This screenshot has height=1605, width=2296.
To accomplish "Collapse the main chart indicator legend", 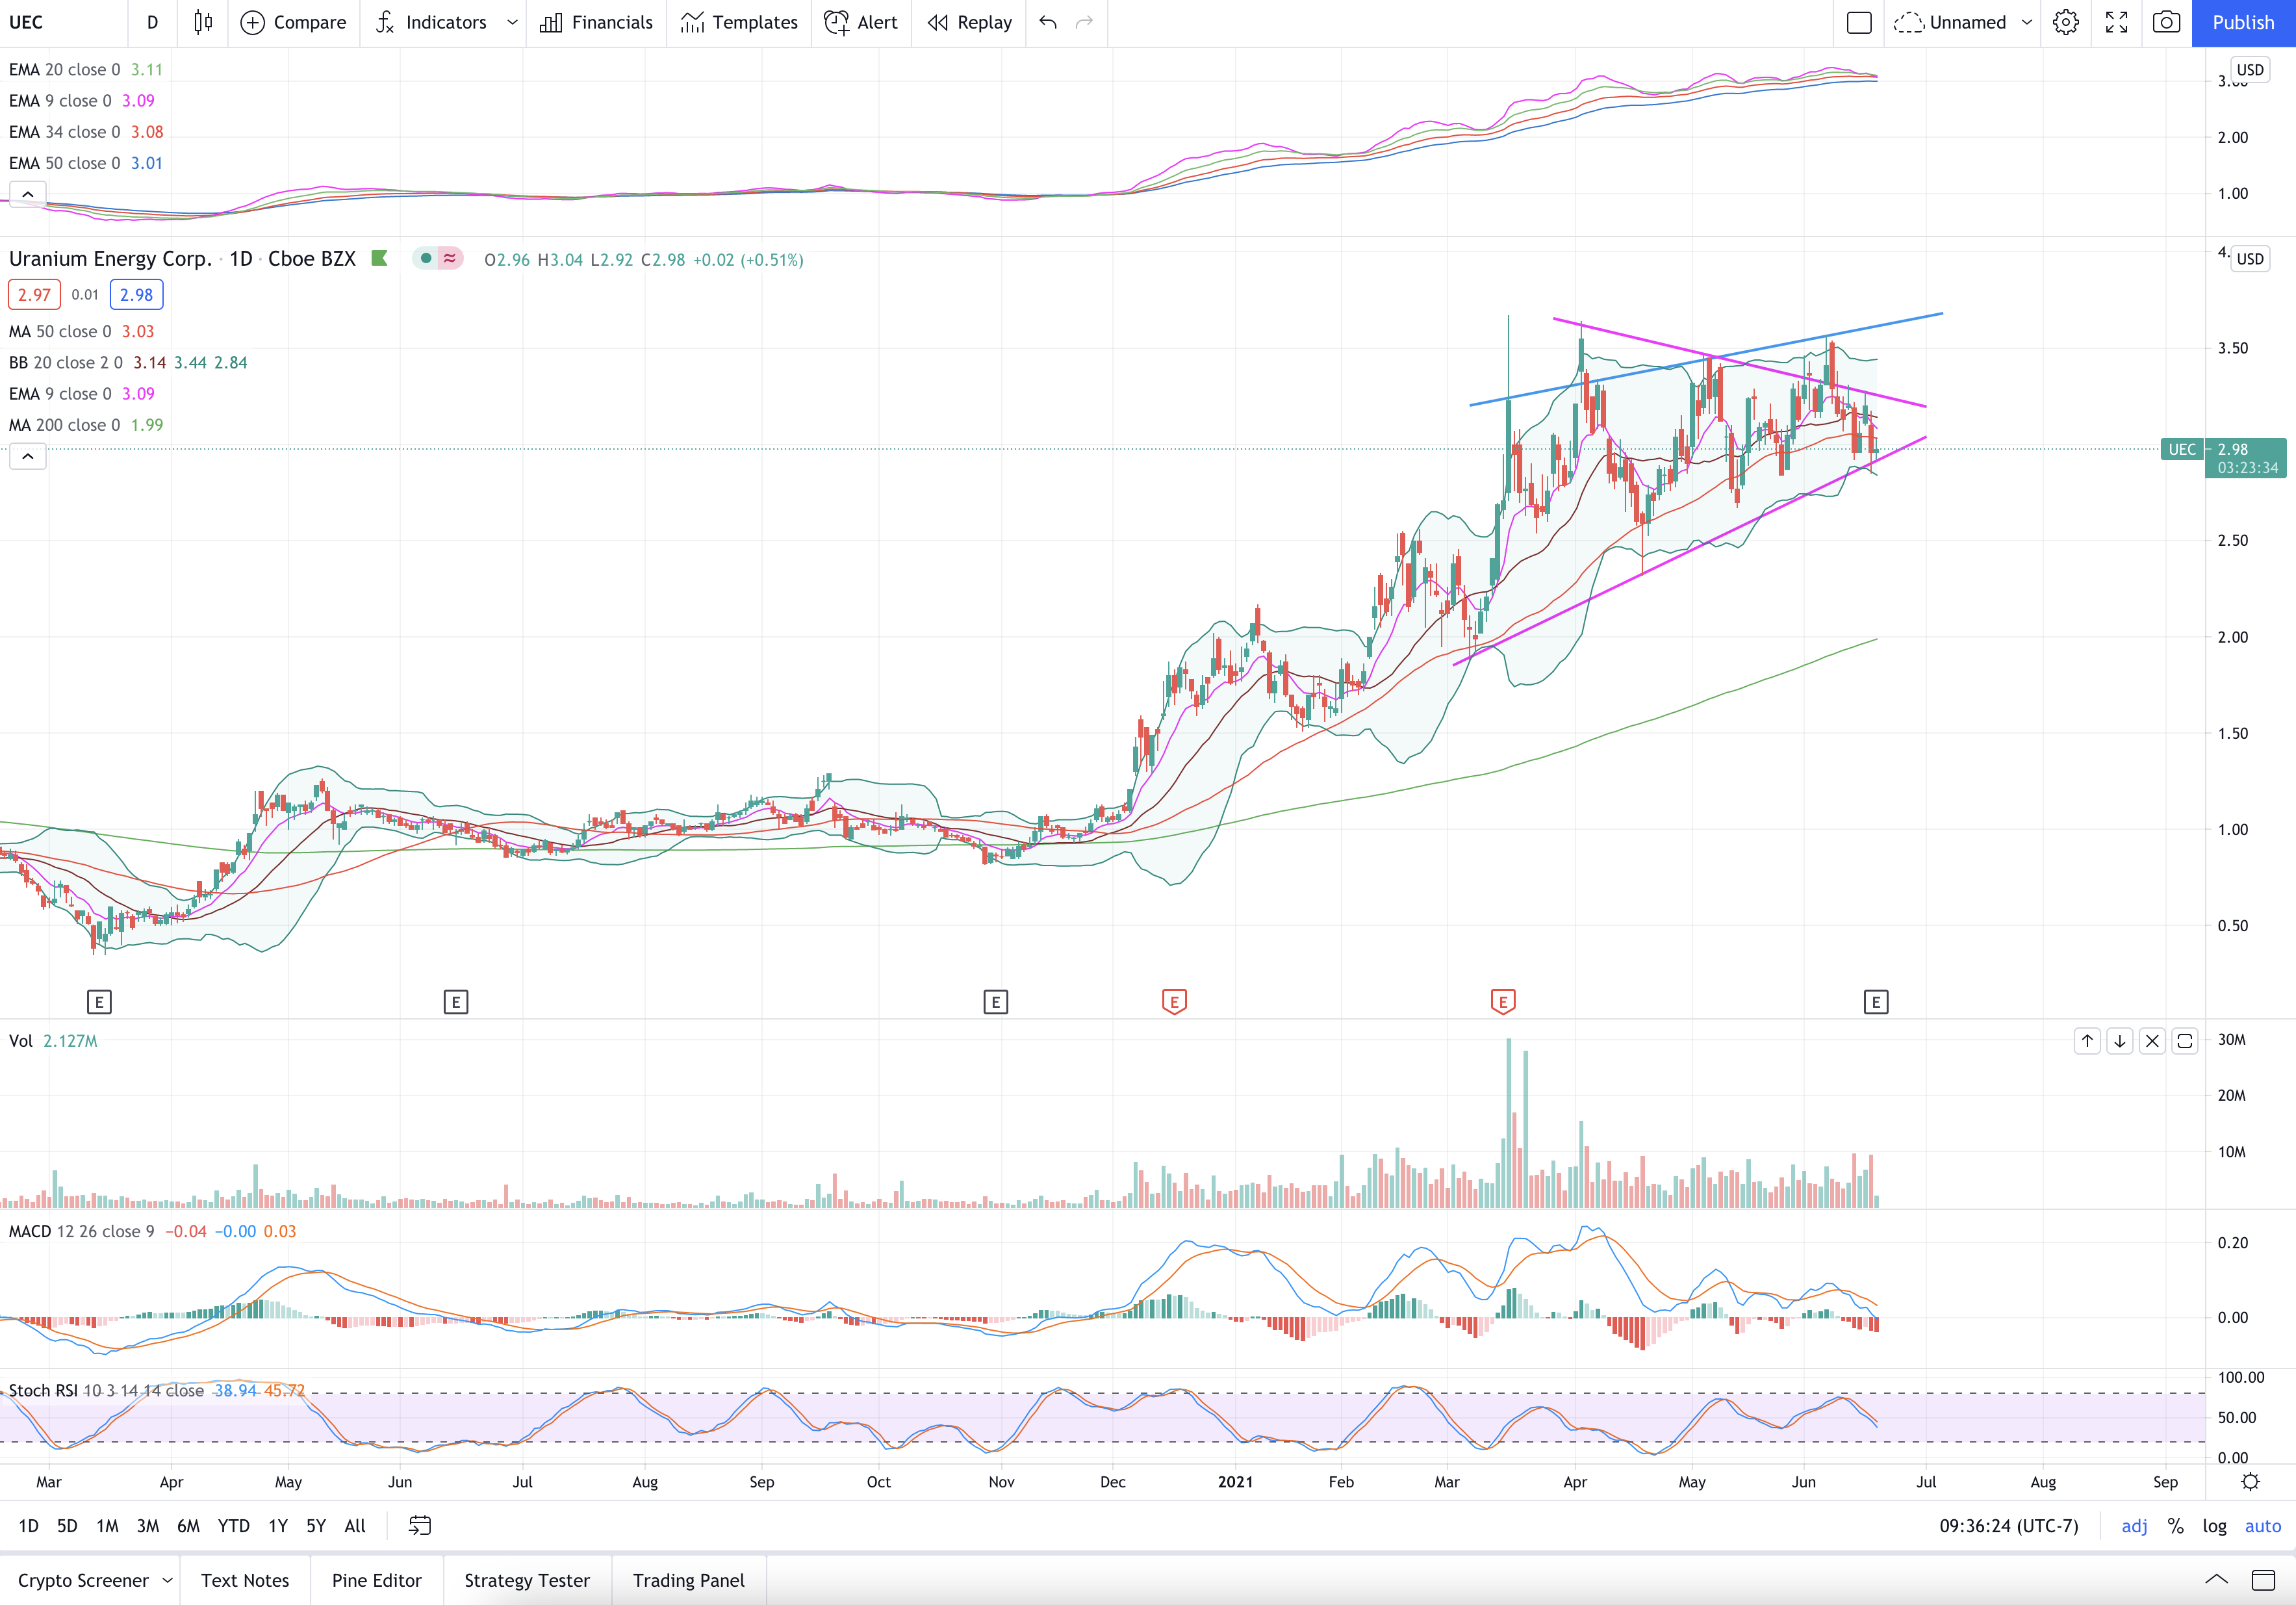I will [28, 456].
